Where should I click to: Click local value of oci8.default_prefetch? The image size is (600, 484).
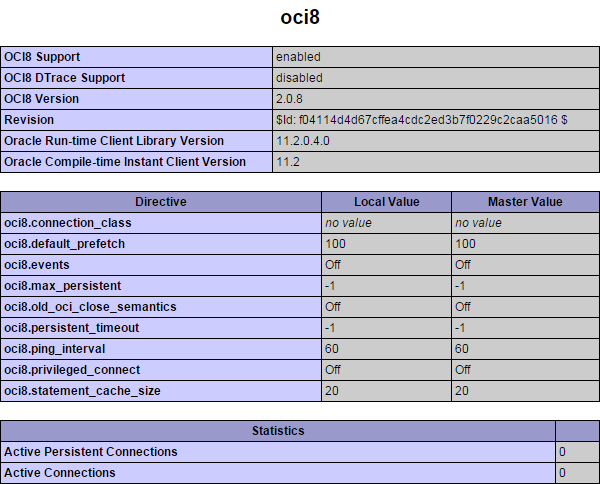point(335,244)
